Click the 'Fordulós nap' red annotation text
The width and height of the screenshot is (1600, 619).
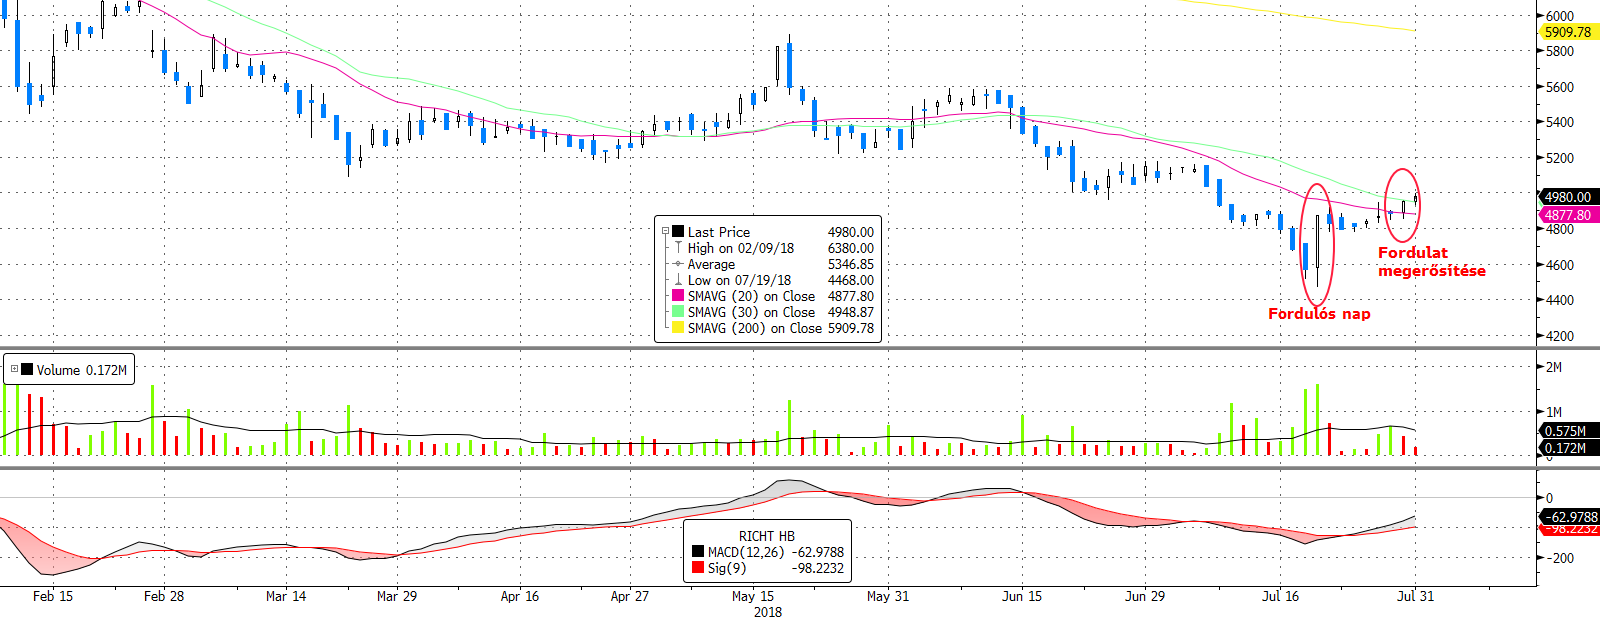1319,314
